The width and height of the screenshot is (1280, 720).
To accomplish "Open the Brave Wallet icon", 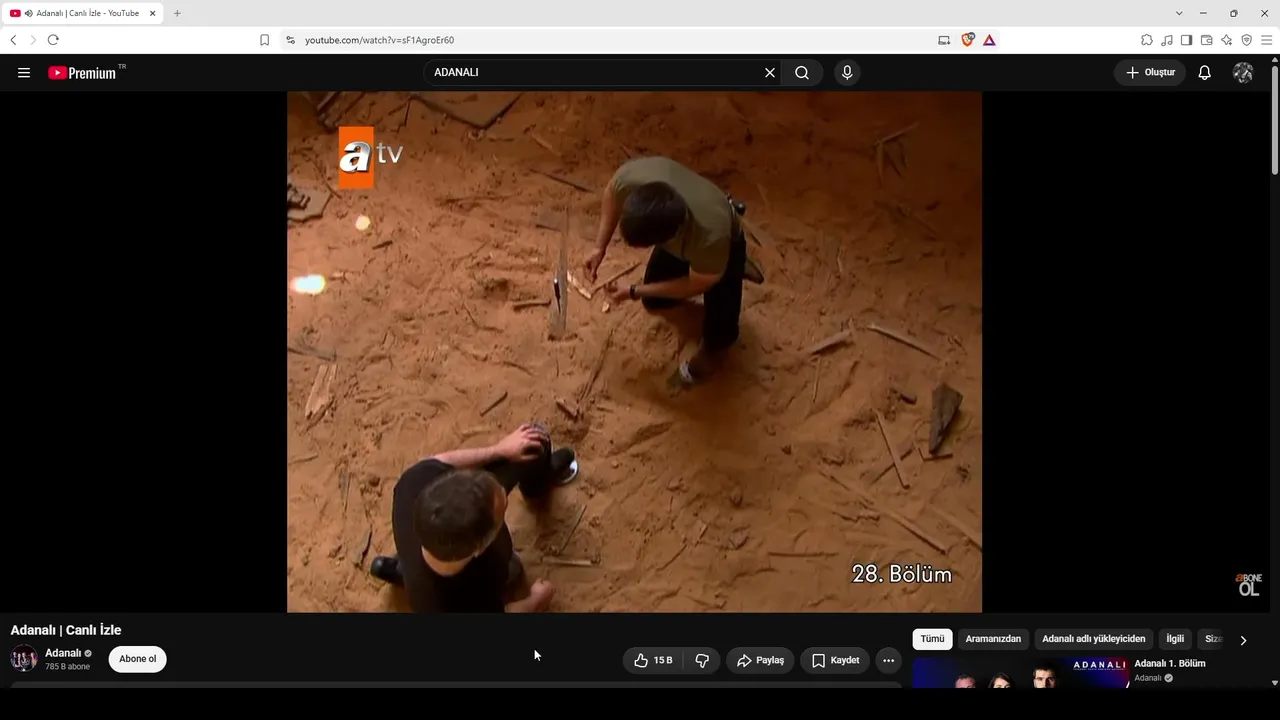I will tap(1206, 40).
